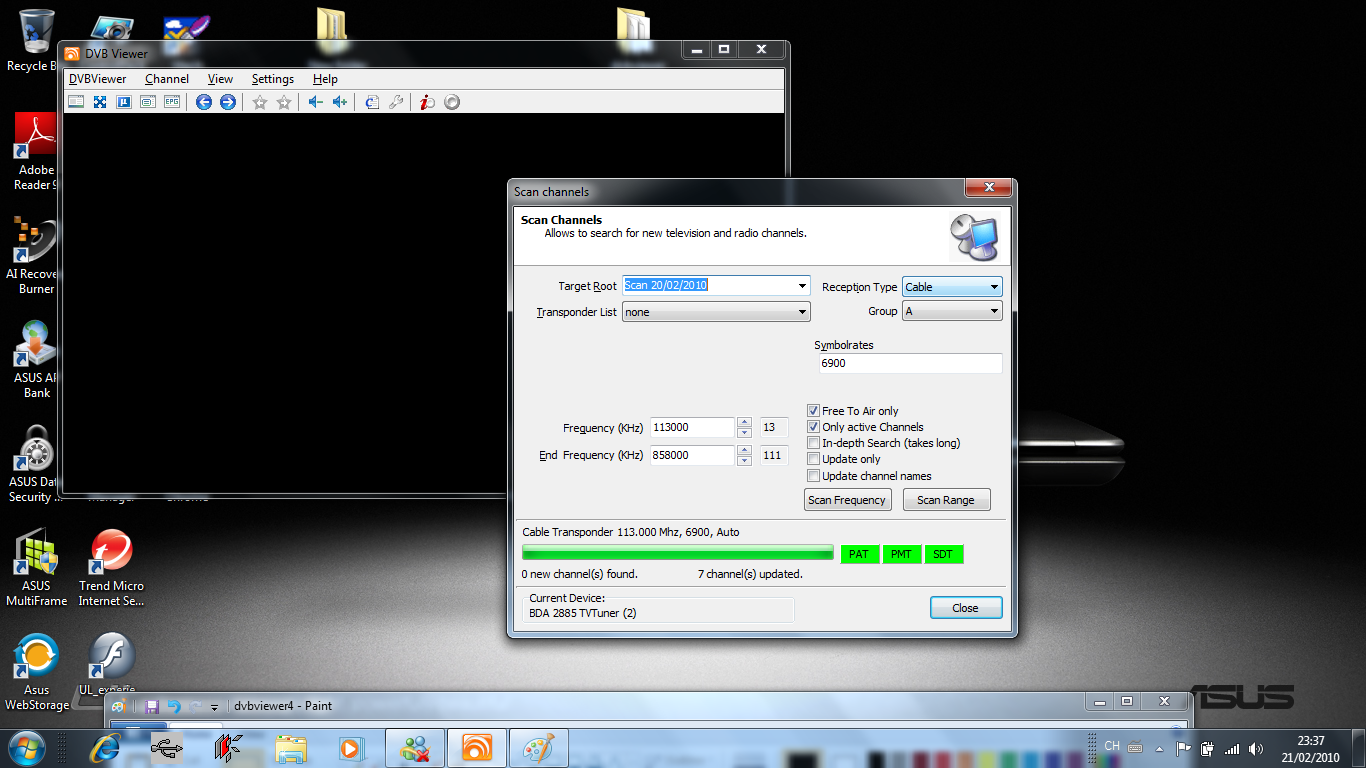
Task: Click the Save icon in Paint title bar
Action: click(152, 707)
